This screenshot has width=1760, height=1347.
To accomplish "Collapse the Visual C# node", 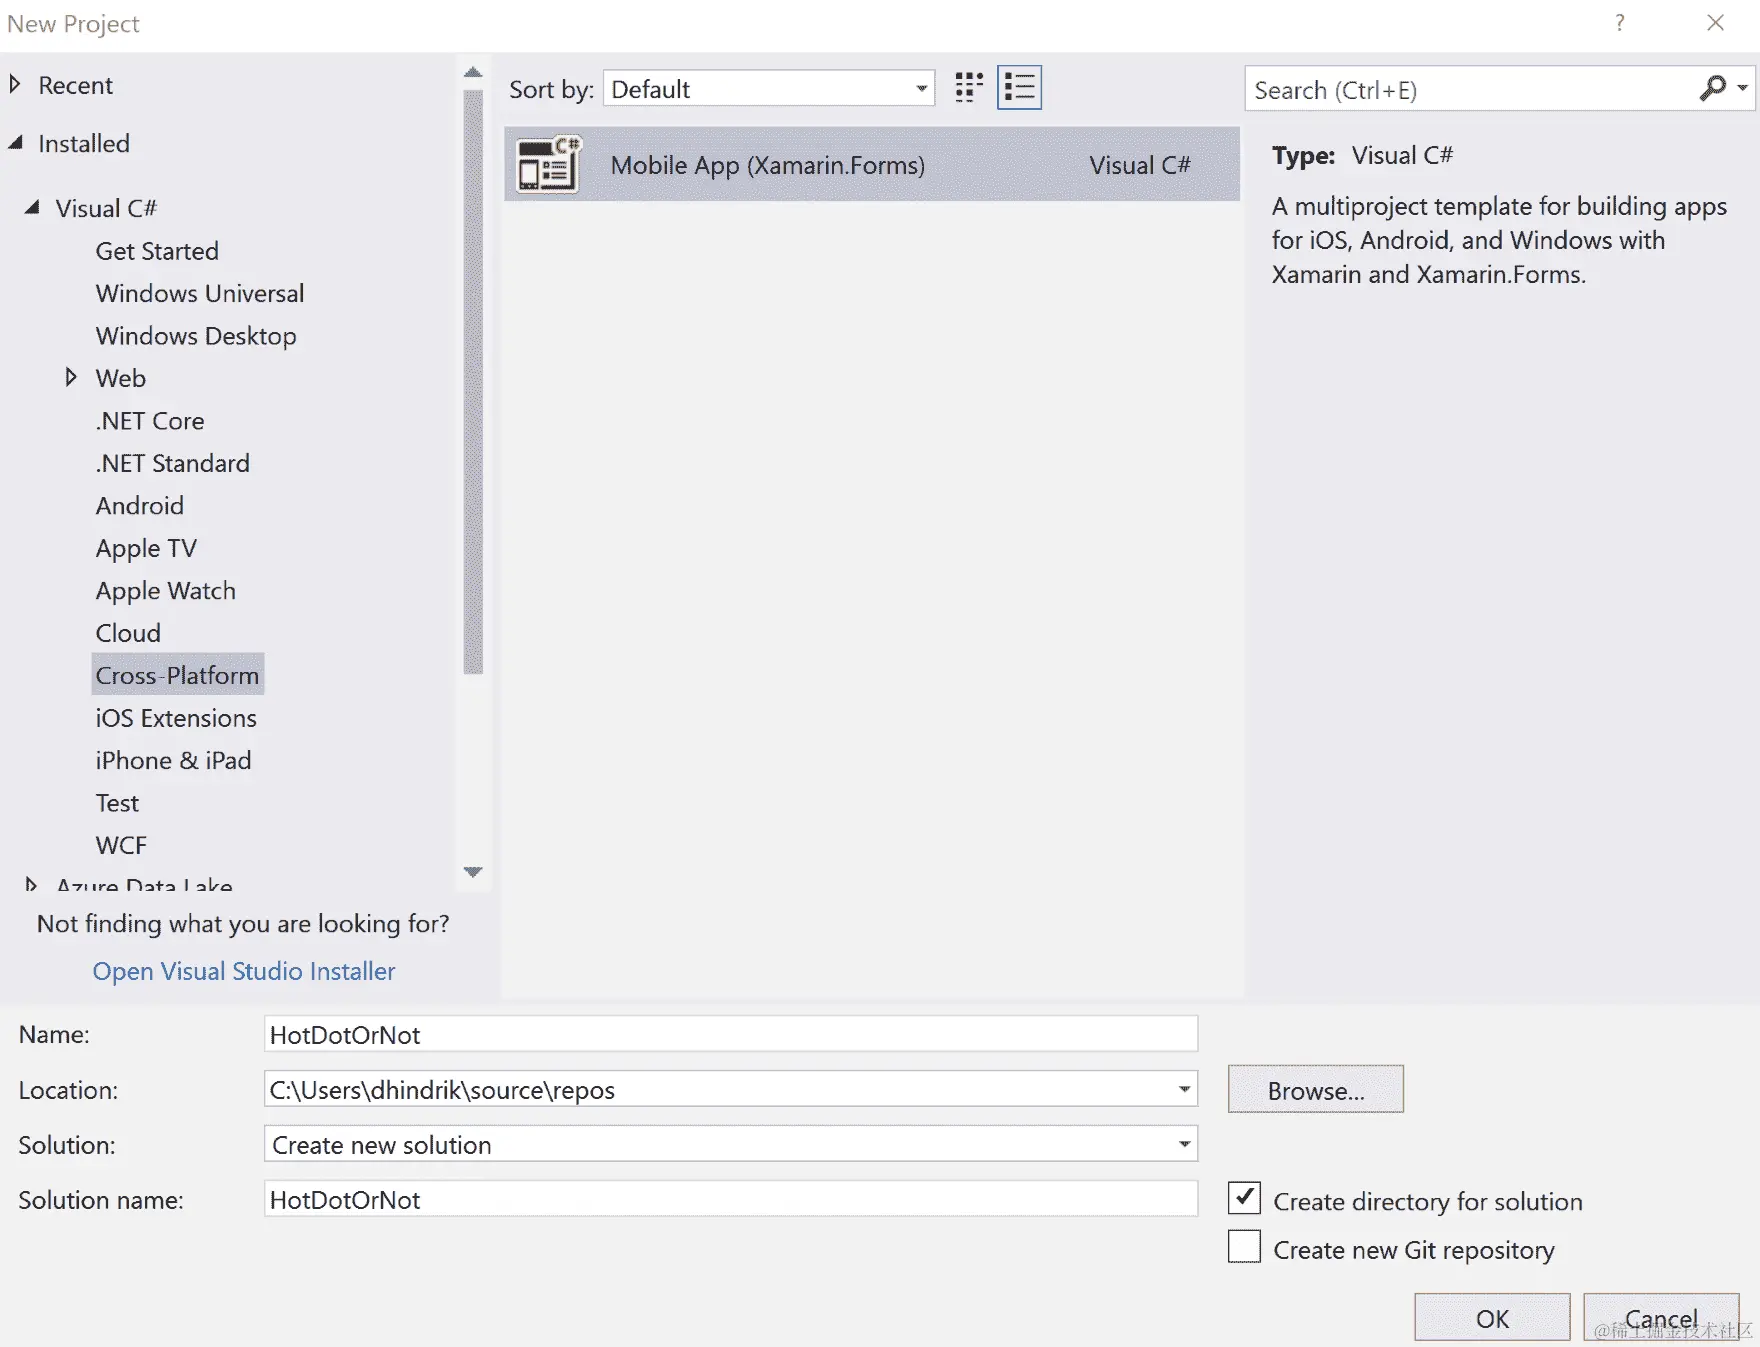I will 32,207.
